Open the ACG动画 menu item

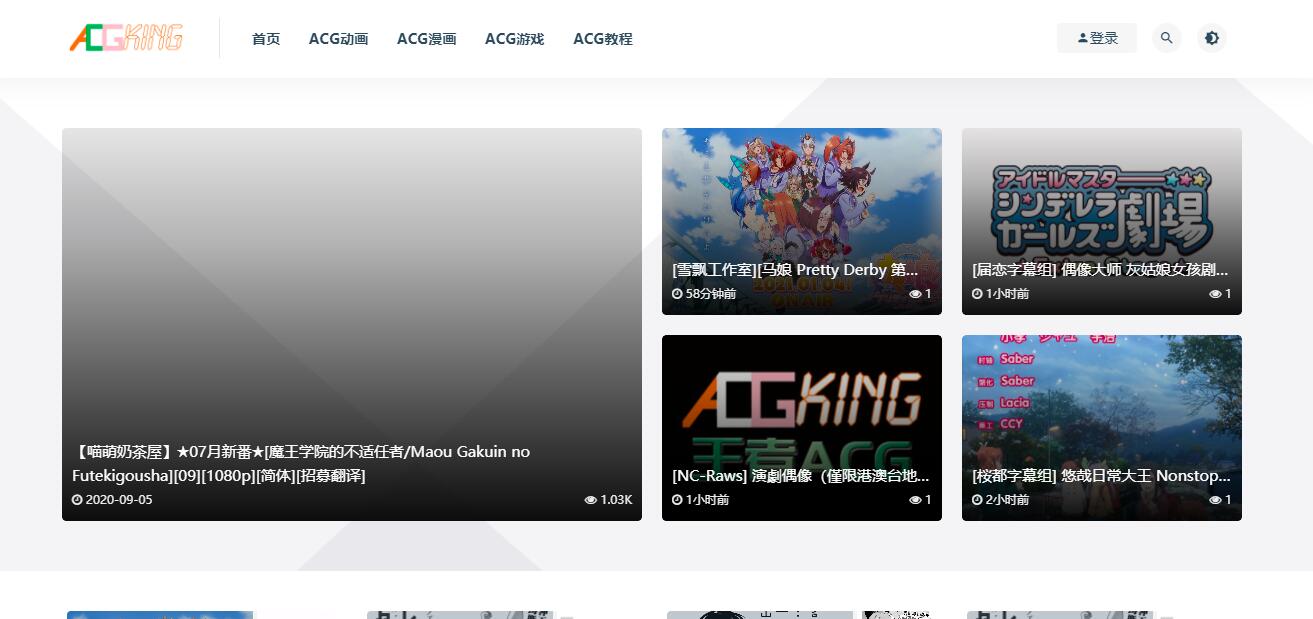pos(338,39)
